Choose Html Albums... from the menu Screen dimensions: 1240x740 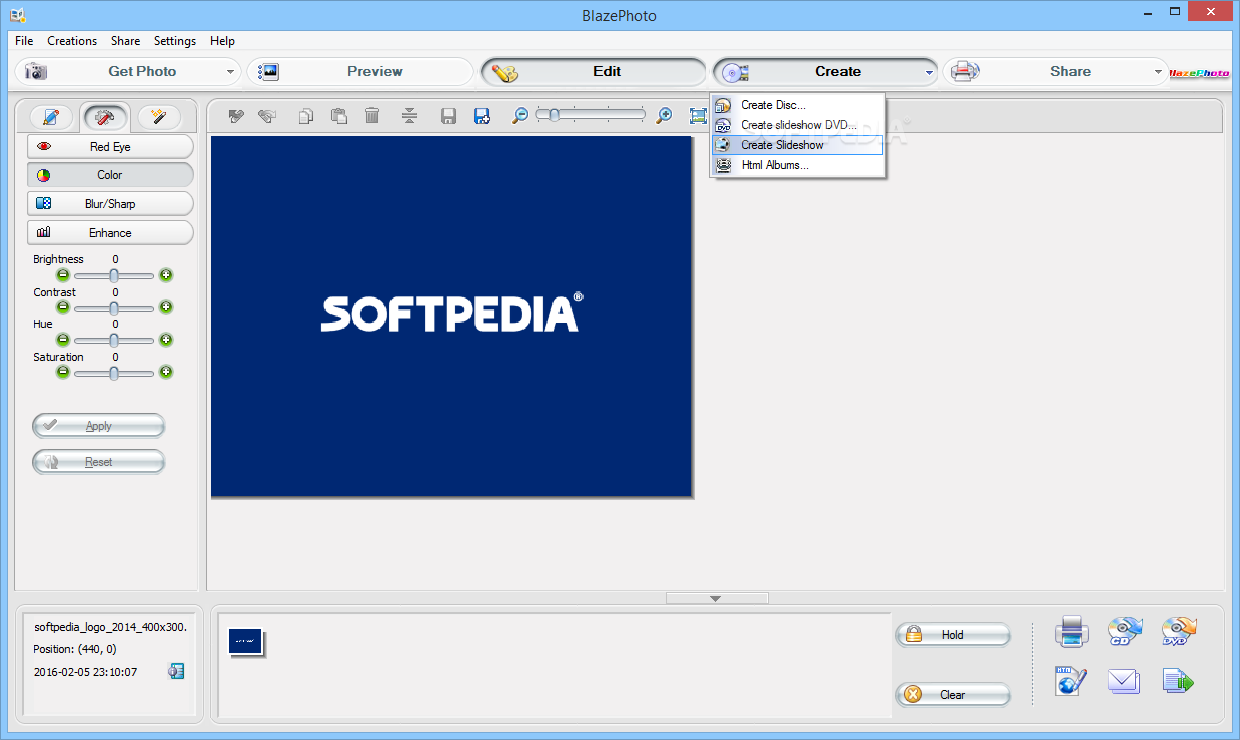pos(798,165)
